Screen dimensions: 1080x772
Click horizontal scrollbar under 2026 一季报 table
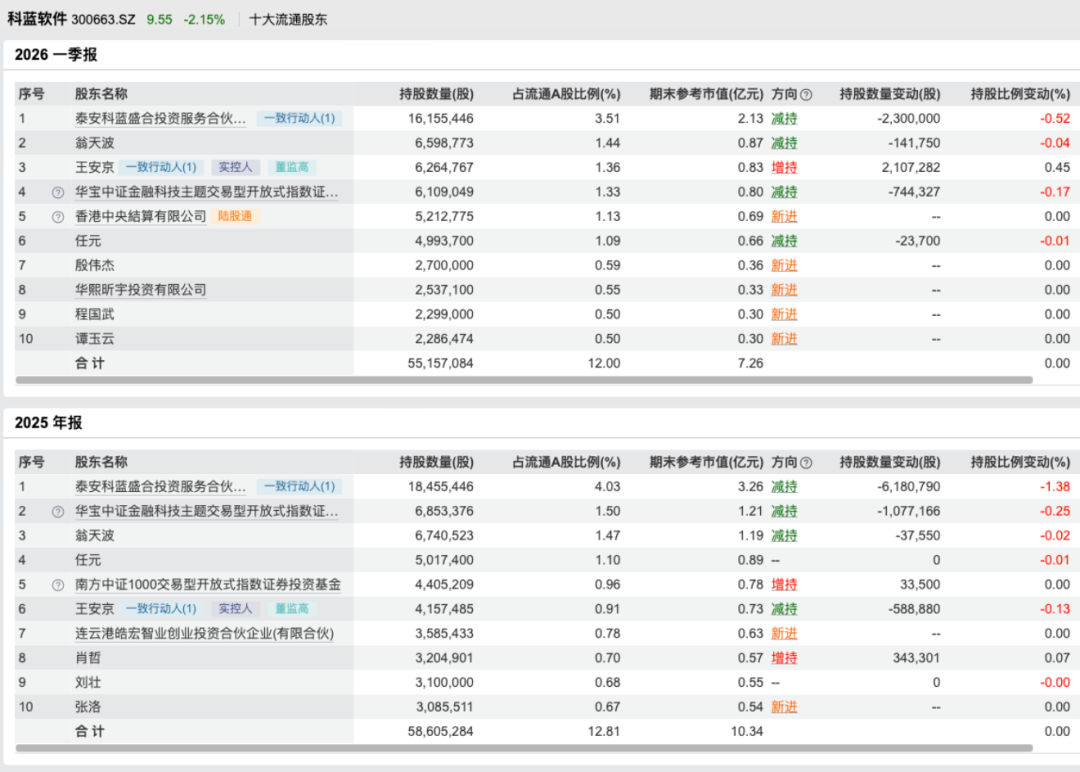pyautogui.click(x=524, y=380)
